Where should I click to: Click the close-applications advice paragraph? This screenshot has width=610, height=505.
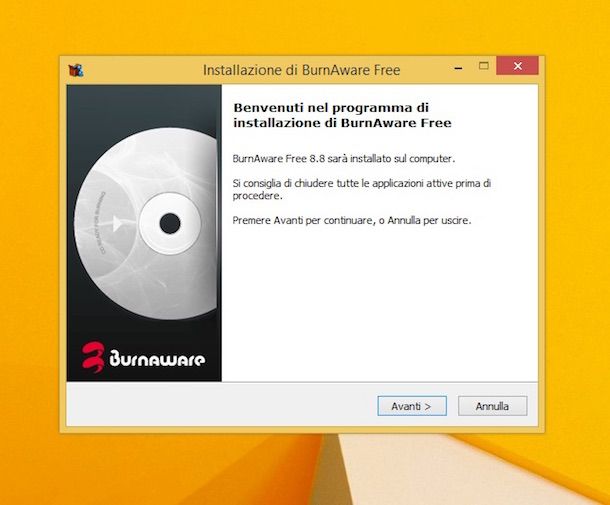pos(361,189)
